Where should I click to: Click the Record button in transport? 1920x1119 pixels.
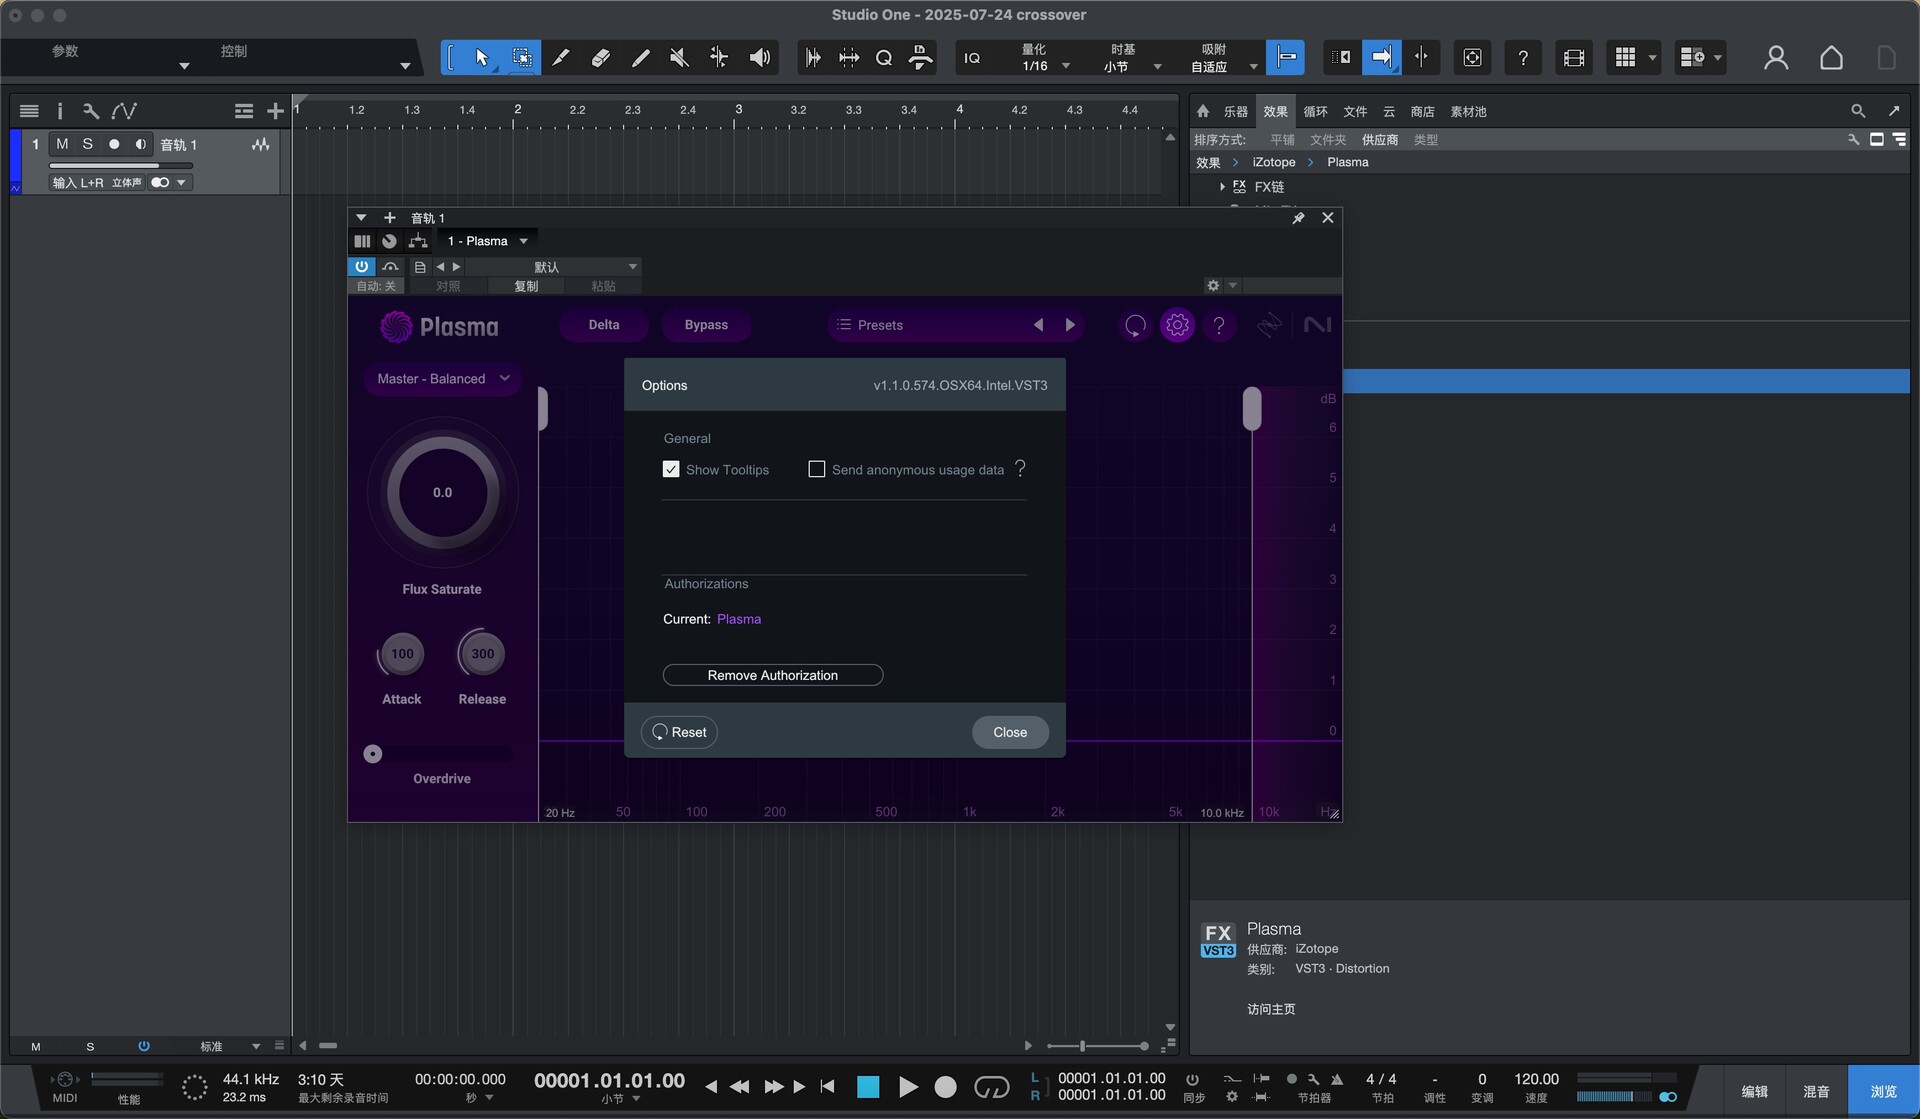click(945, 1087)
